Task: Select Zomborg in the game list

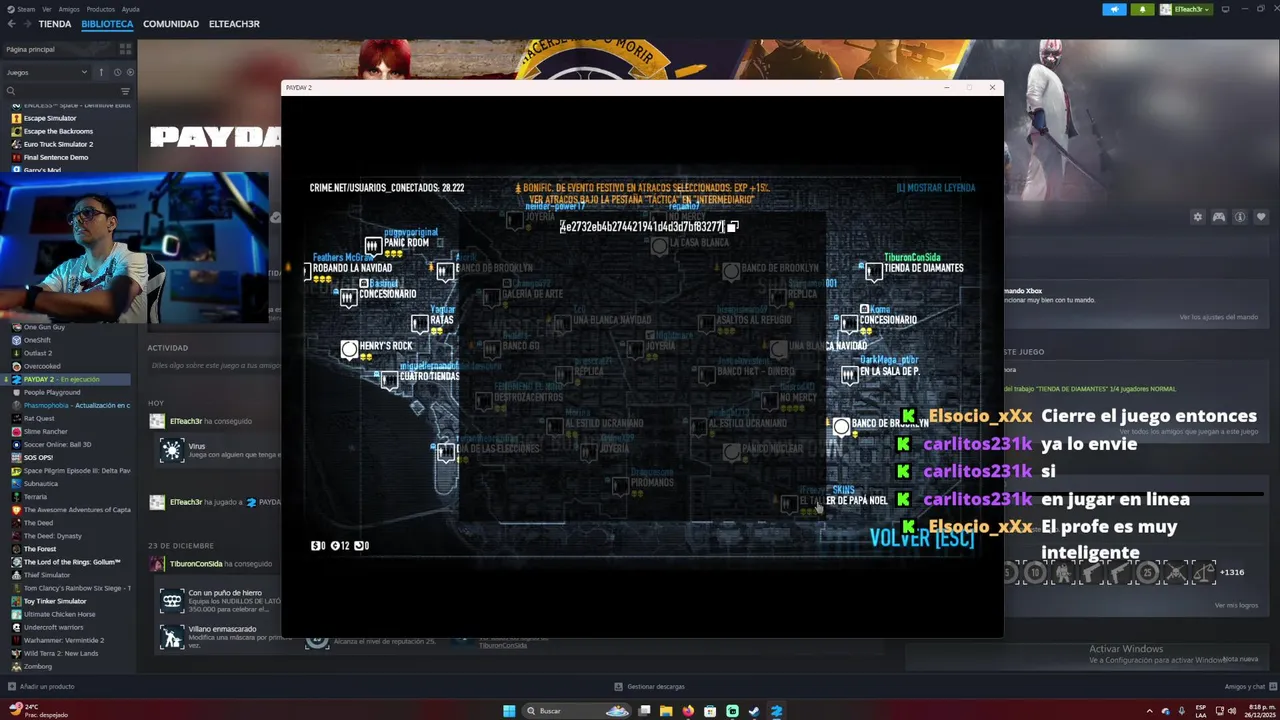Action: click(38, 666)
